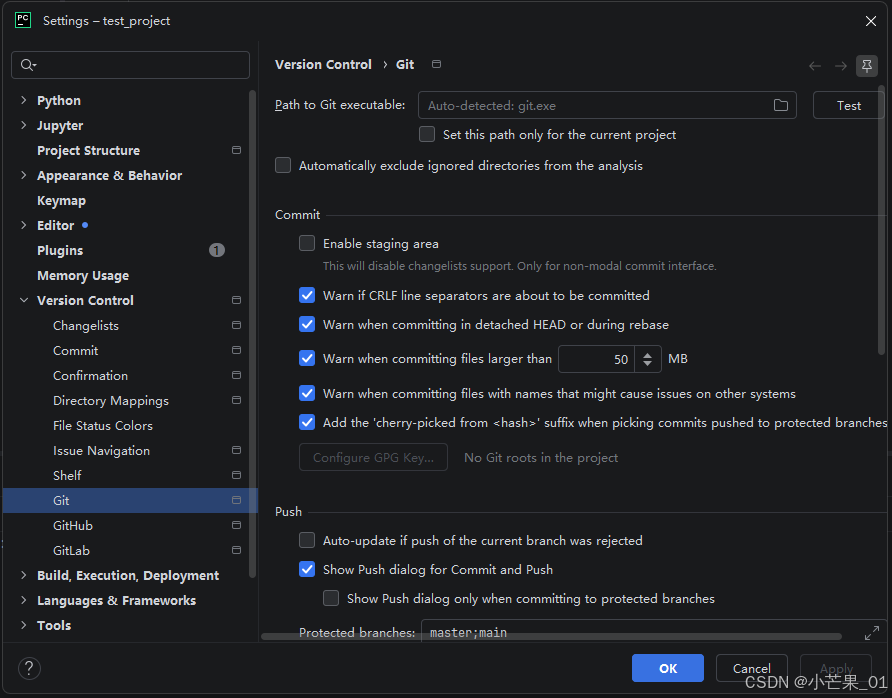Click the pin settings icon at top right

pos(866,66)
